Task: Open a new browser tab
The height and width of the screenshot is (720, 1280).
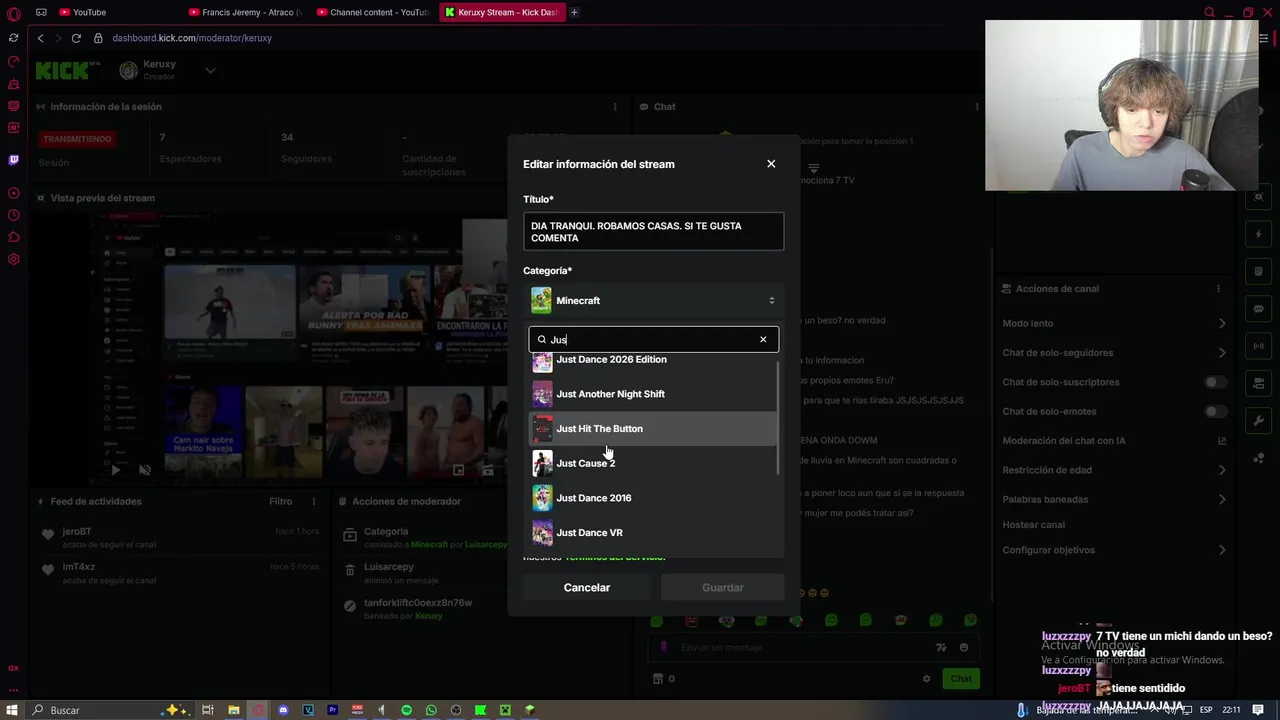Action: coord(574,12)
